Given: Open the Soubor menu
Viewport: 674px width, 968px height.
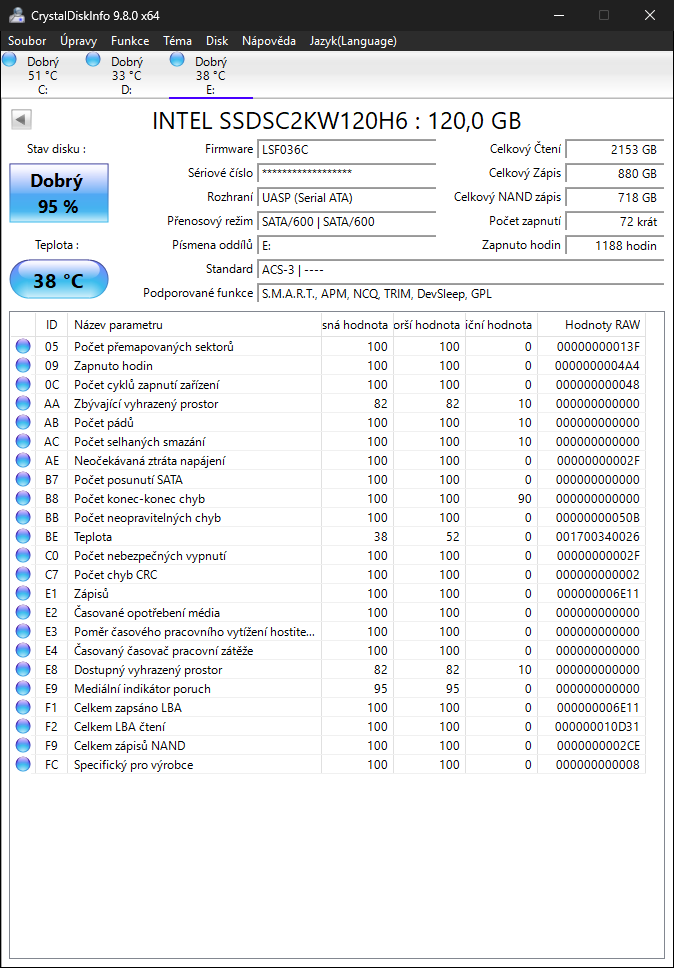Looking at the screenshot, I should (x=27, y=41).
